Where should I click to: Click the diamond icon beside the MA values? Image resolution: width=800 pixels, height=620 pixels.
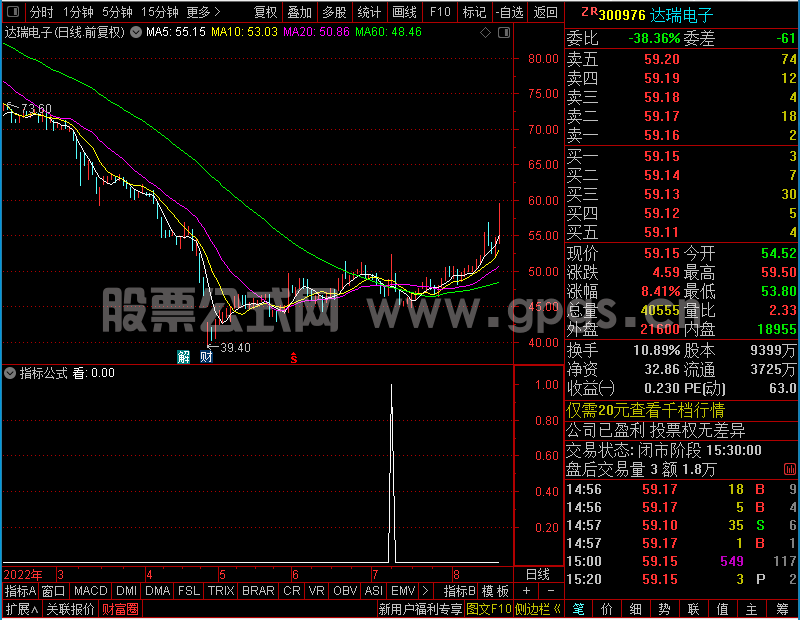click(485, 33)
